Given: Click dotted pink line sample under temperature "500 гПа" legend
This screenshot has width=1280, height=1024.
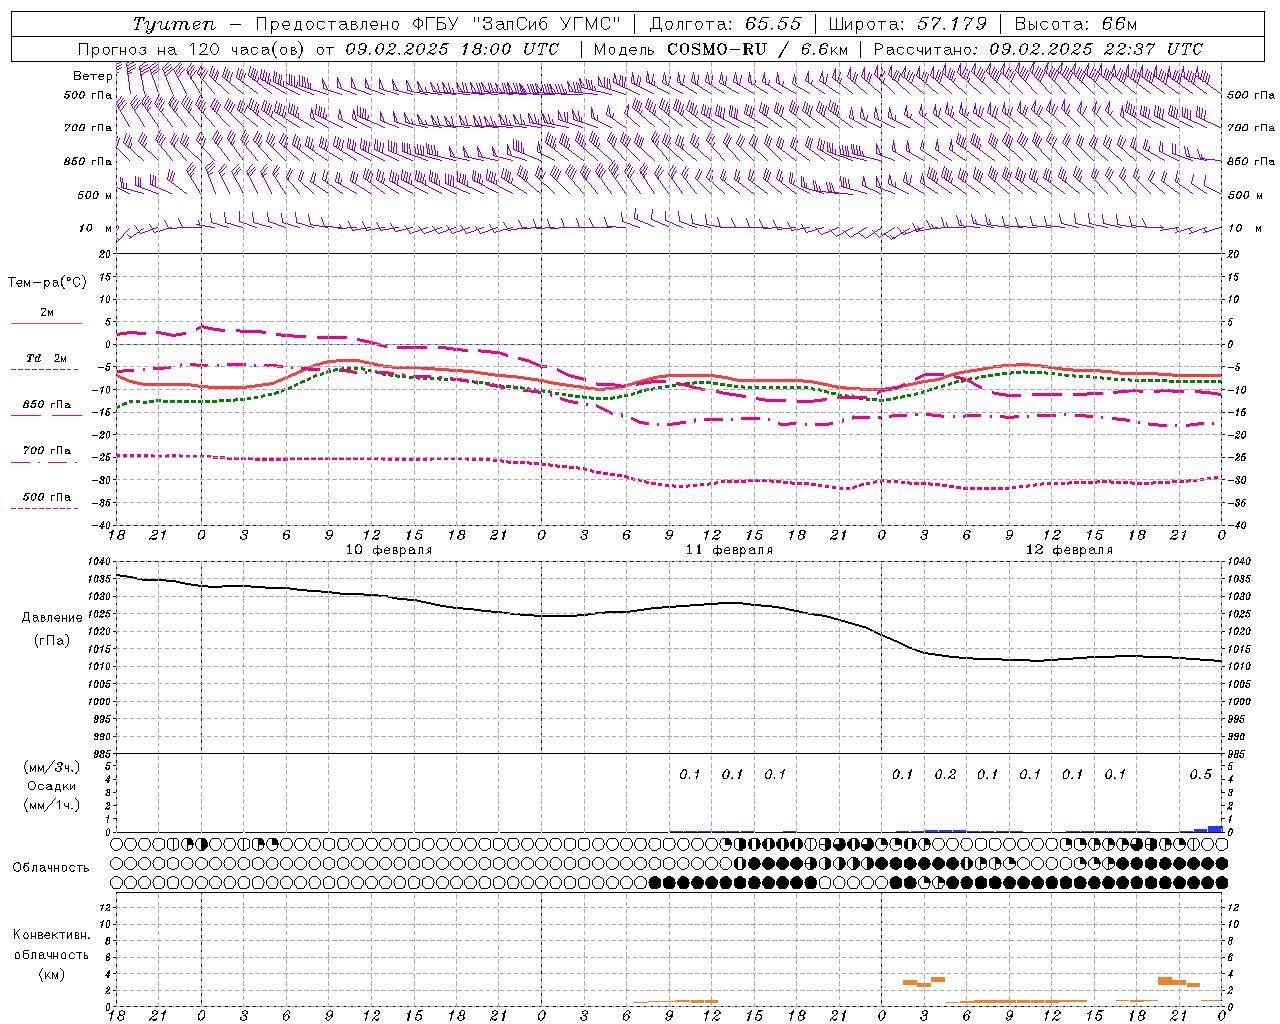Looking at the screenshot, I should [45, 508].
